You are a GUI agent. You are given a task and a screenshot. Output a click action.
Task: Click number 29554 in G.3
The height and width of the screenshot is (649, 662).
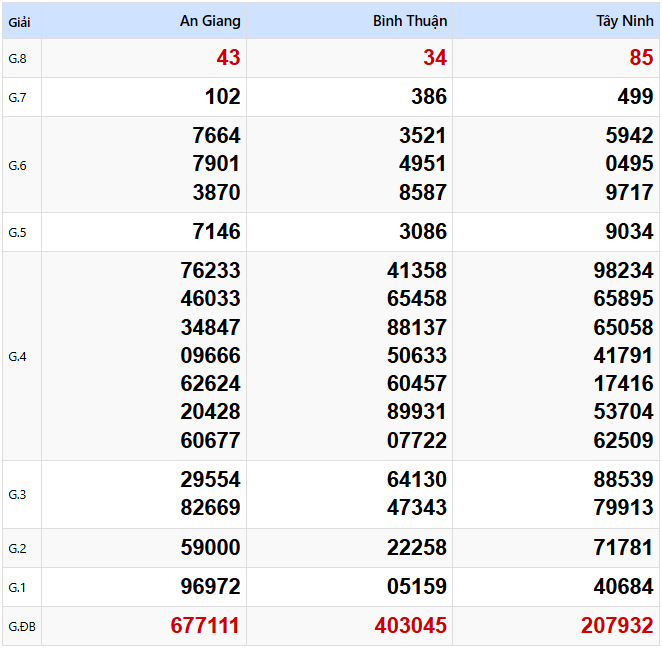(211, 479)
